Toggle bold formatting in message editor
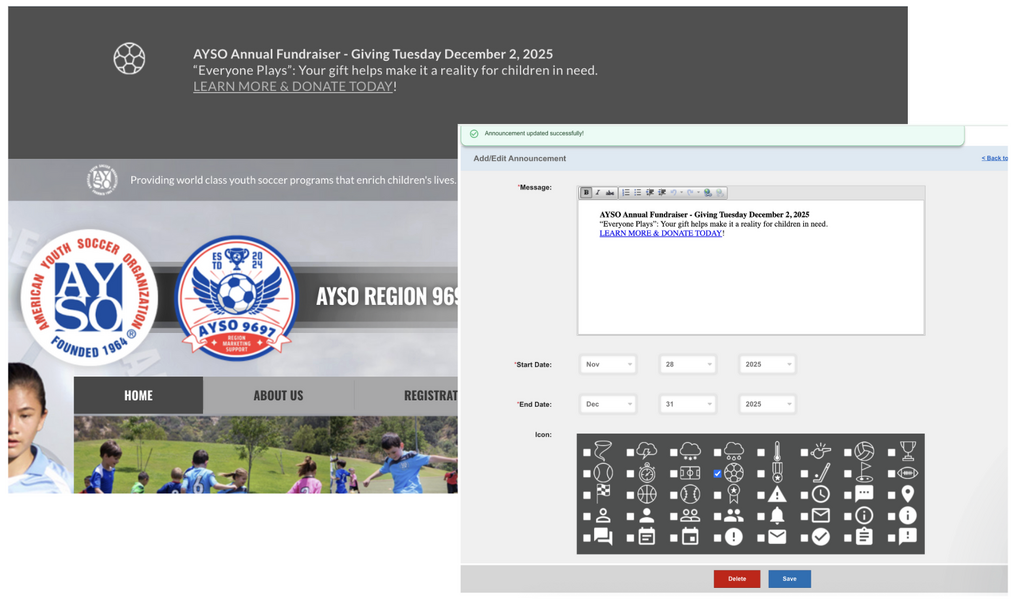Screen dimensions: 1024x607 tap(586, 193)
